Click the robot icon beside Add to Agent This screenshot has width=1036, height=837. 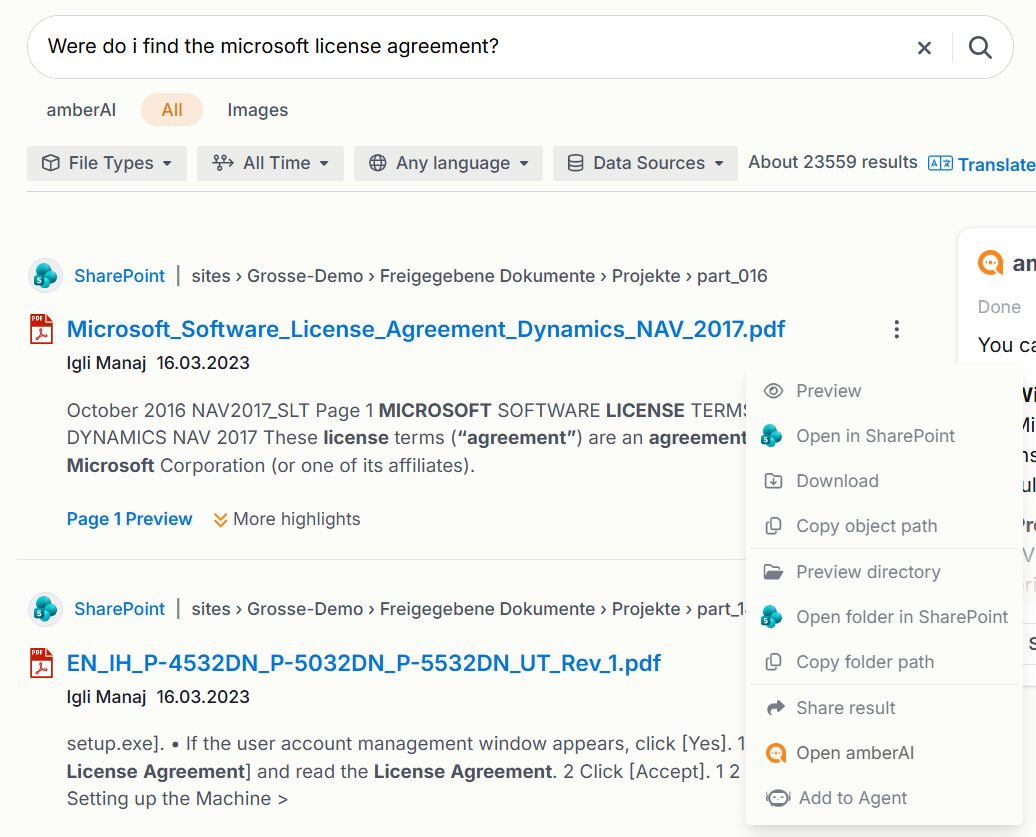pos(778,798)
